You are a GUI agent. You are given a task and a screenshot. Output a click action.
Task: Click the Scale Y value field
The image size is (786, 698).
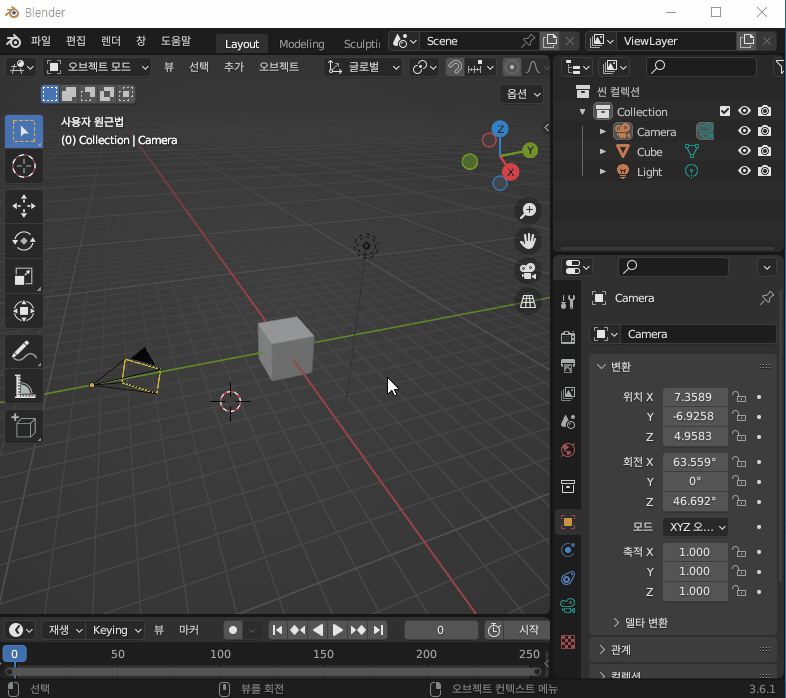[x=695, y=572]
